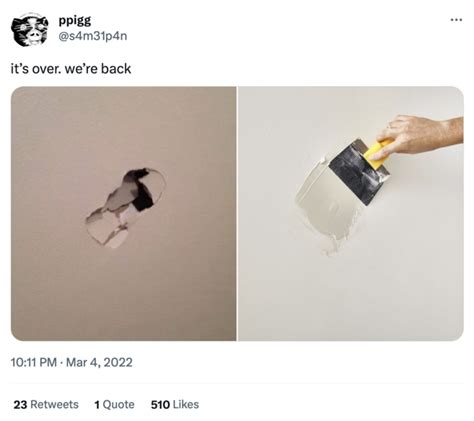Open the ppigg display name profile link

[x=75, y=21]
